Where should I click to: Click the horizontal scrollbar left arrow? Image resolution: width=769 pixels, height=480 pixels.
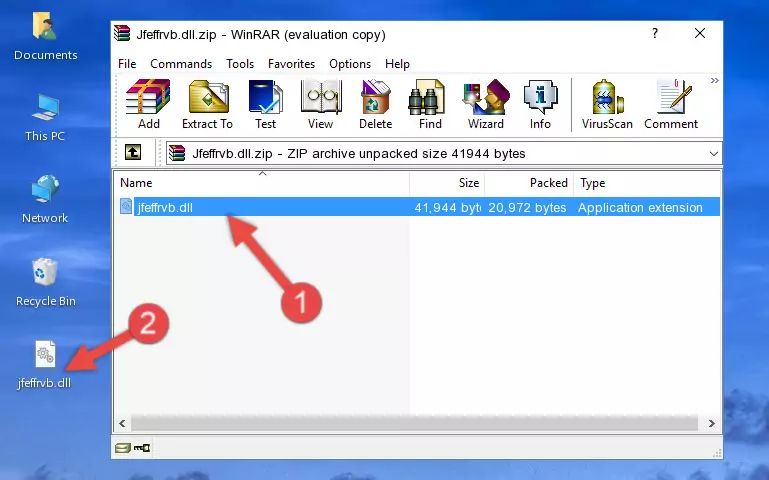pos(122,423)
